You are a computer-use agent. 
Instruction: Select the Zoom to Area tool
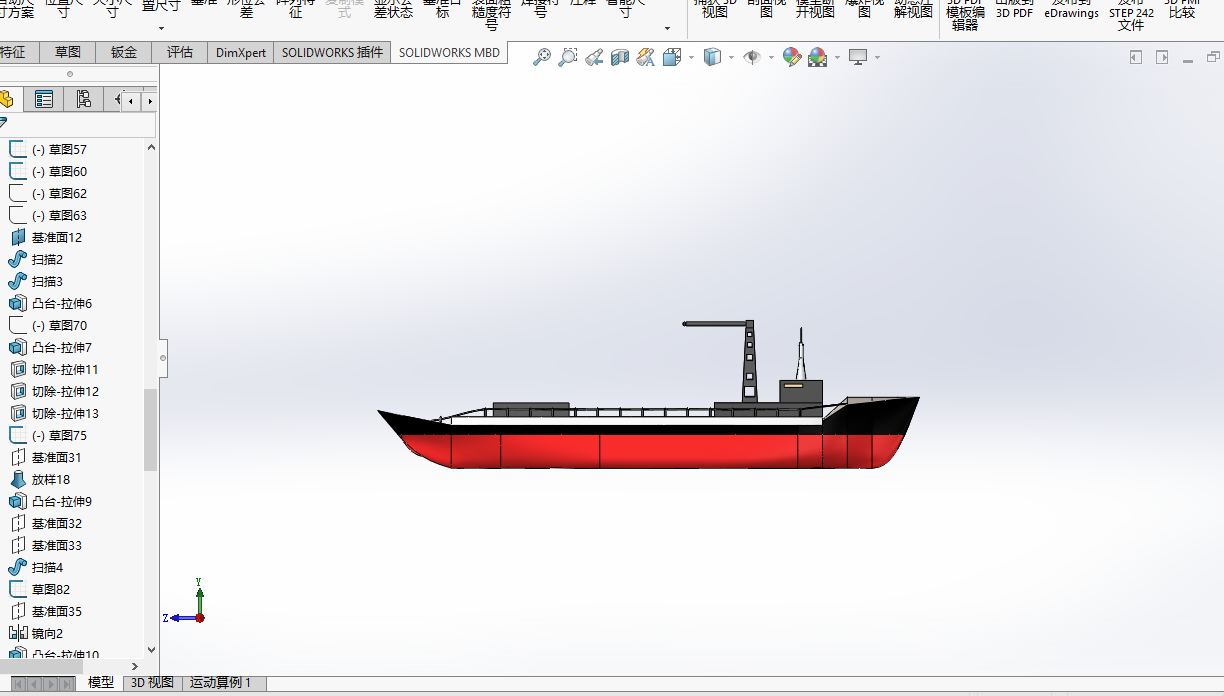pyautogui.click(x=568, y=58)
